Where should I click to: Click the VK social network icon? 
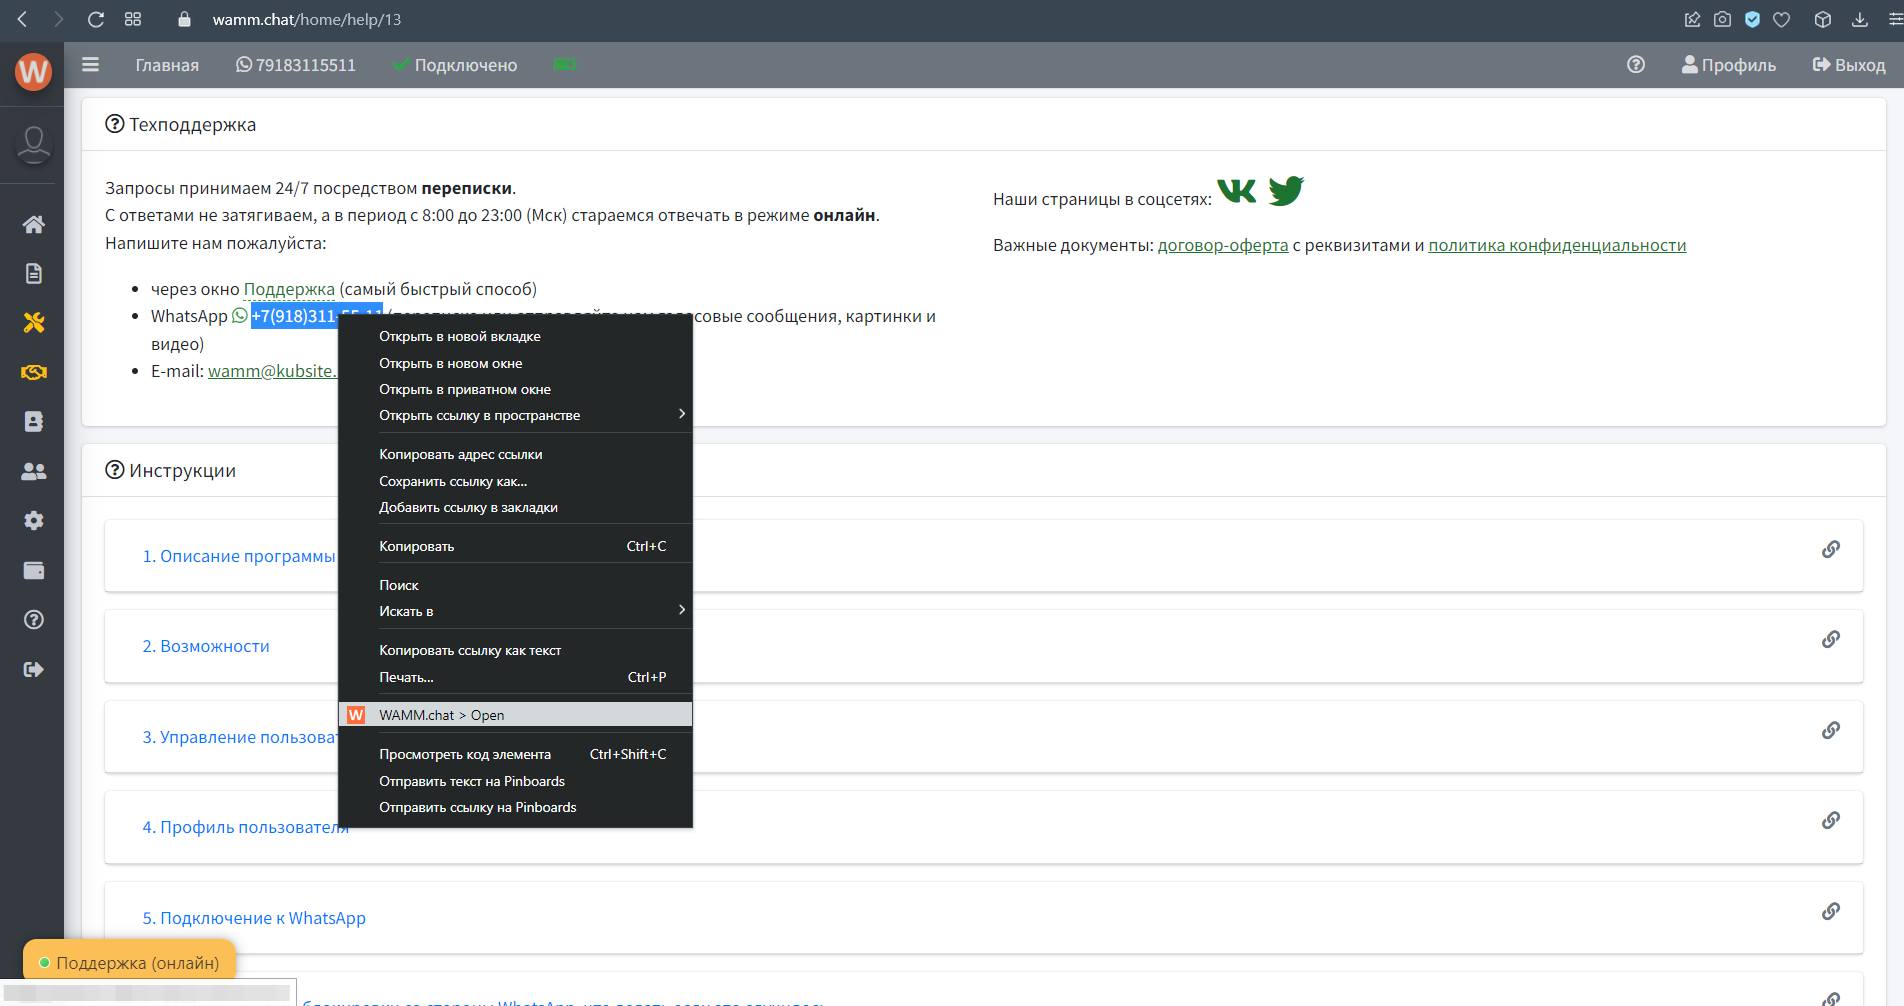1236,191
